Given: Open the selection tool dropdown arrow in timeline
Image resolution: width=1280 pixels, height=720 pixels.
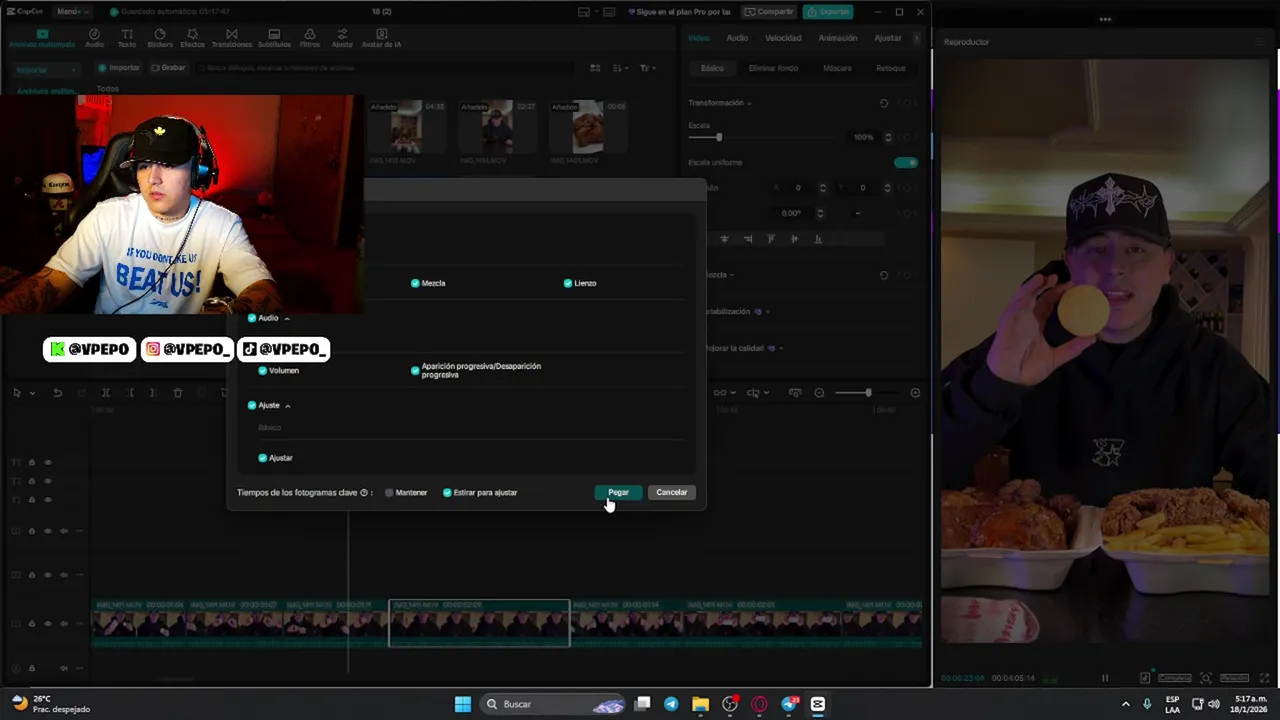Looking at the screenshot, I should click(32, 393).
